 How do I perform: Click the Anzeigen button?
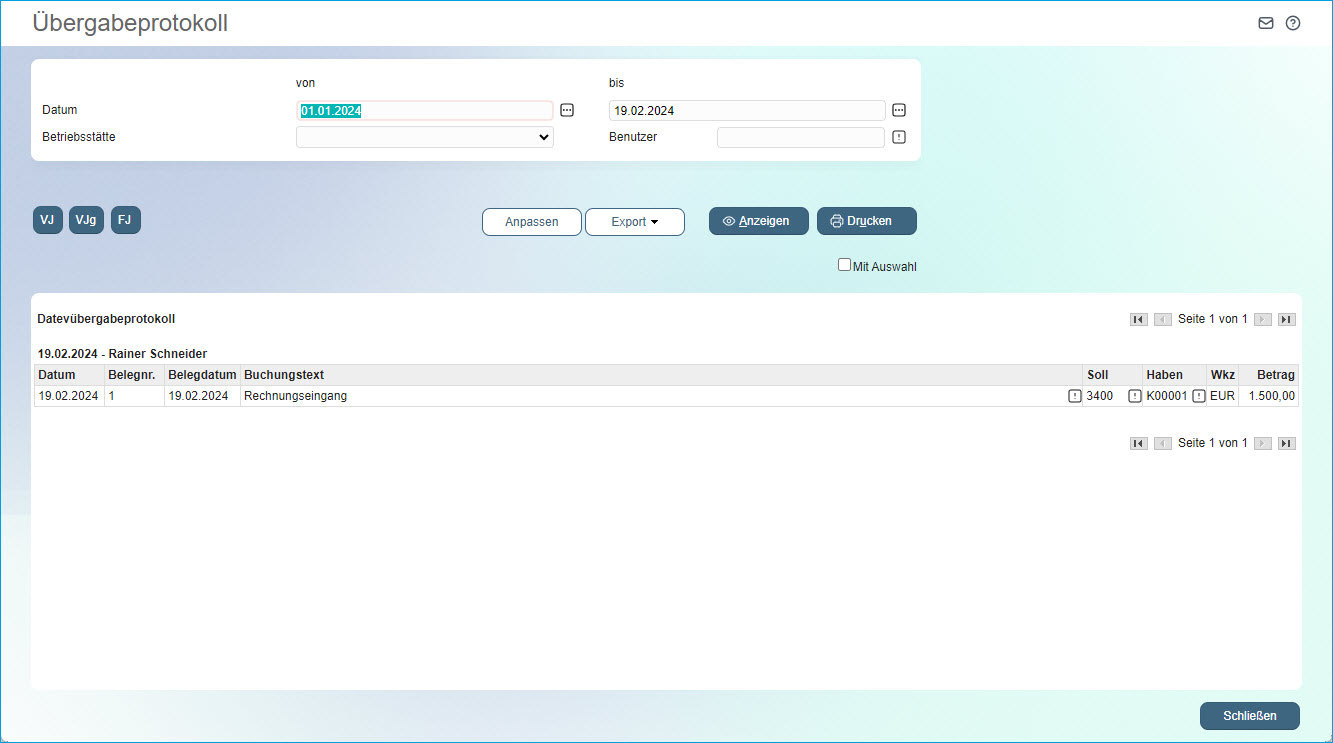pos(759,221)
